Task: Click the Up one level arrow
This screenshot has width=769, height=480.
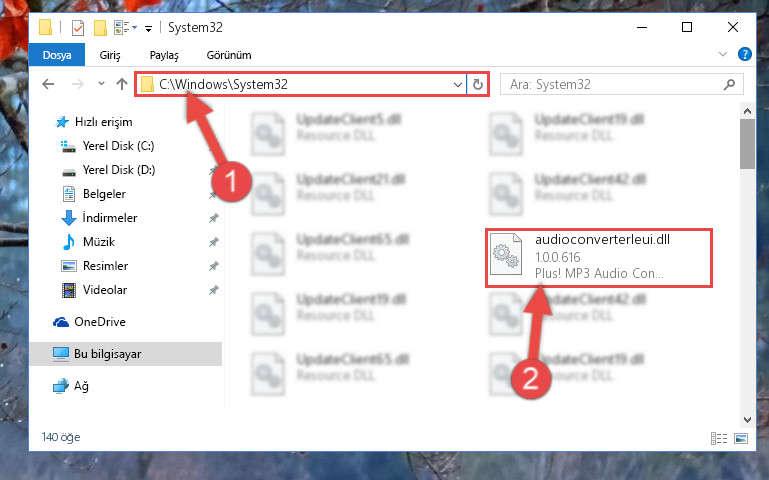Action: [x=122, y=84]
